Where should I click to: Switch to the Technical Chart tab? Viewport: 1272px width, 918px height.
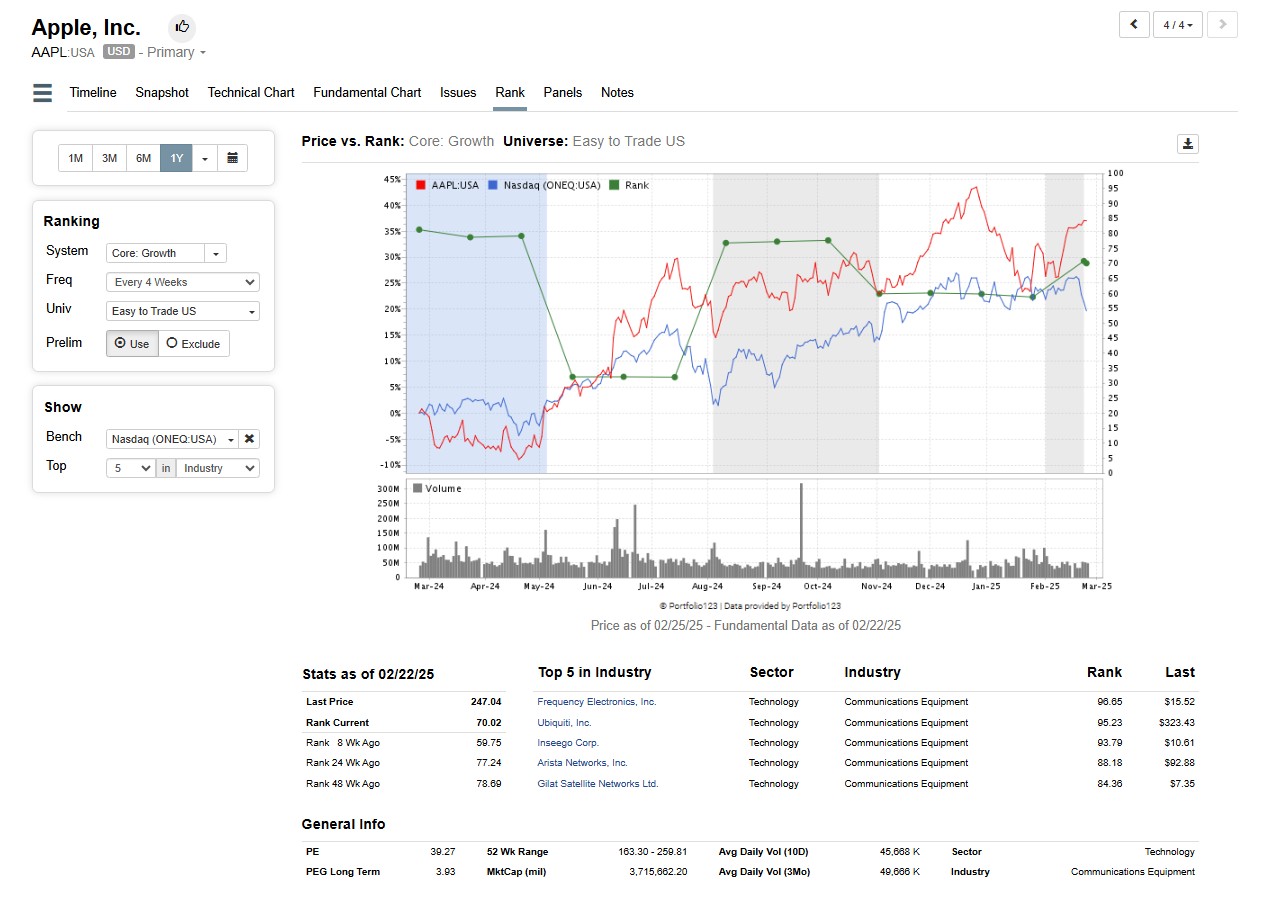[251, 92]
